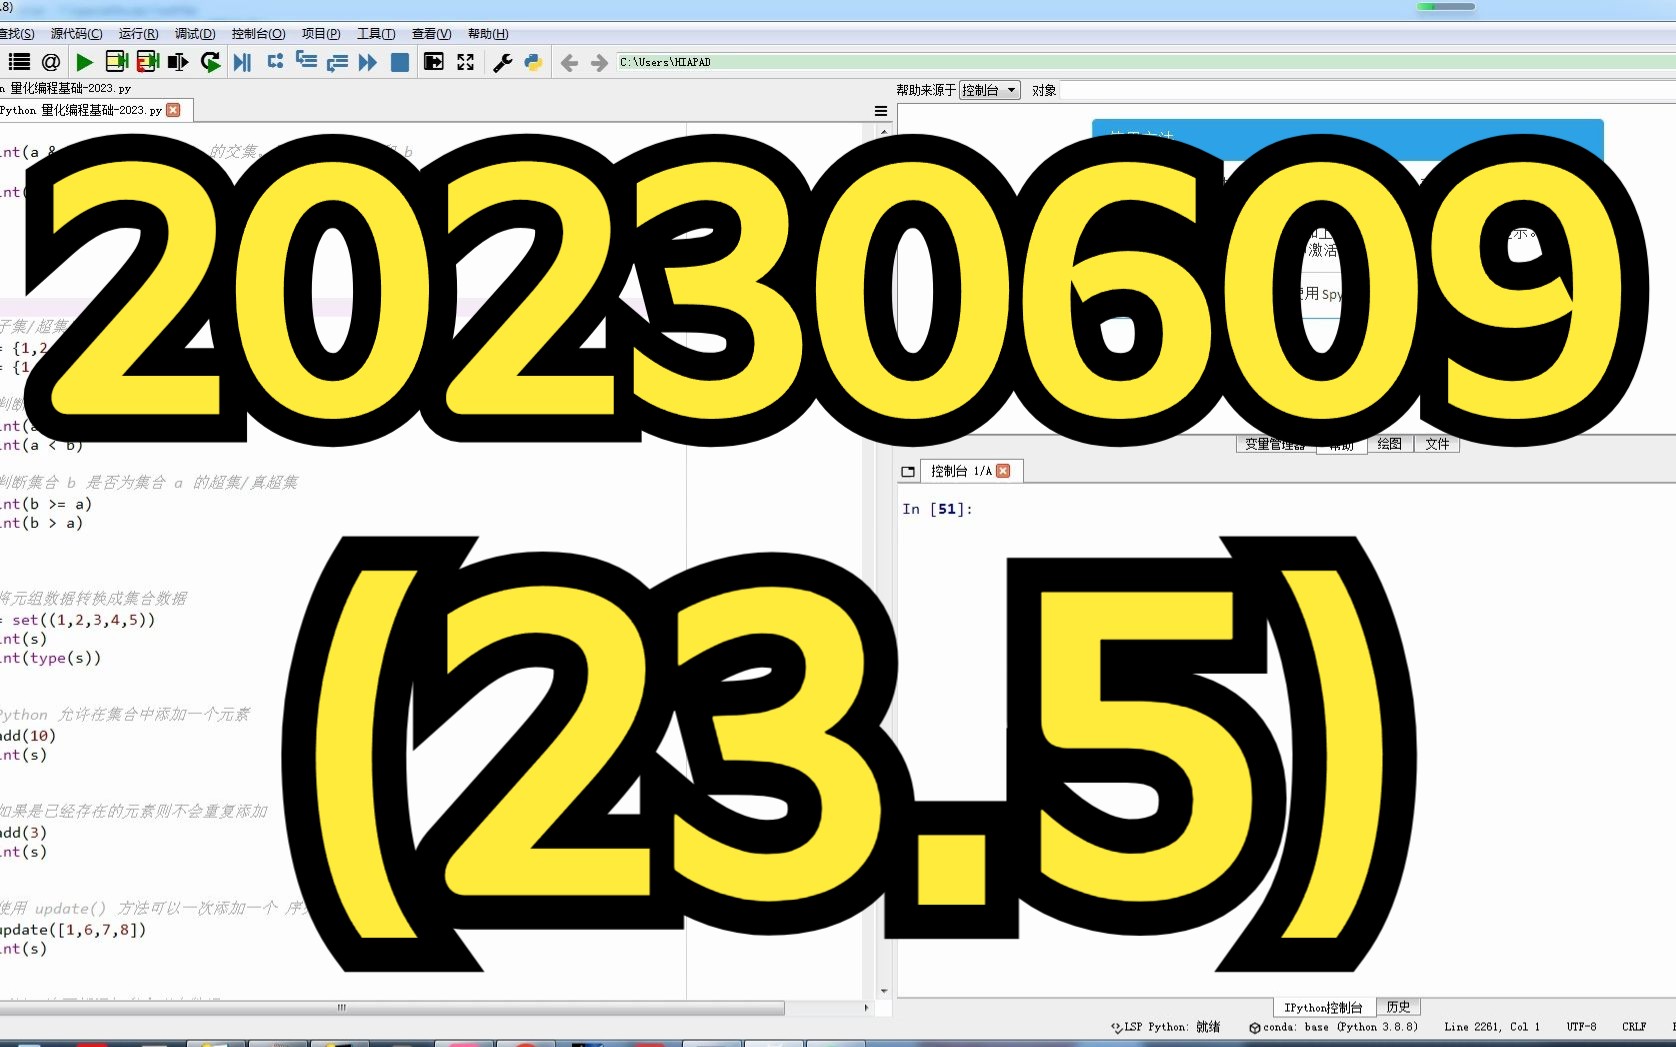The width and height of the screenshot is (1676, 1047).
Task: Click the working directory path field
Action: [1145, 62]
